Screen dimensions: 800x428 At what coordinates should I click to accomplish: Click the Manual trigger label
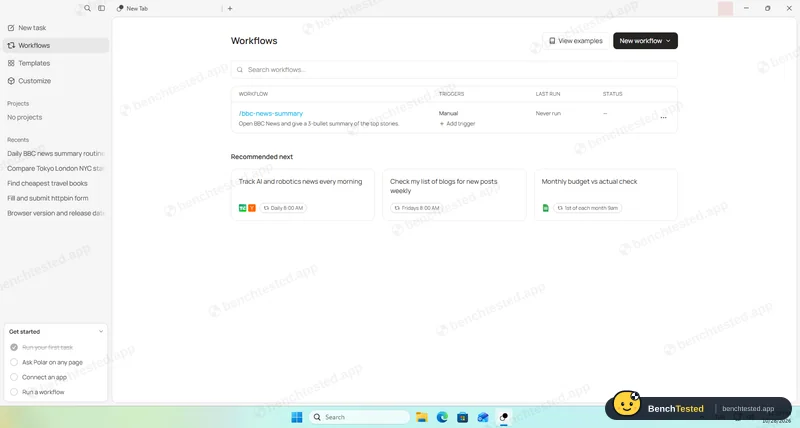[x=448, y=113]
